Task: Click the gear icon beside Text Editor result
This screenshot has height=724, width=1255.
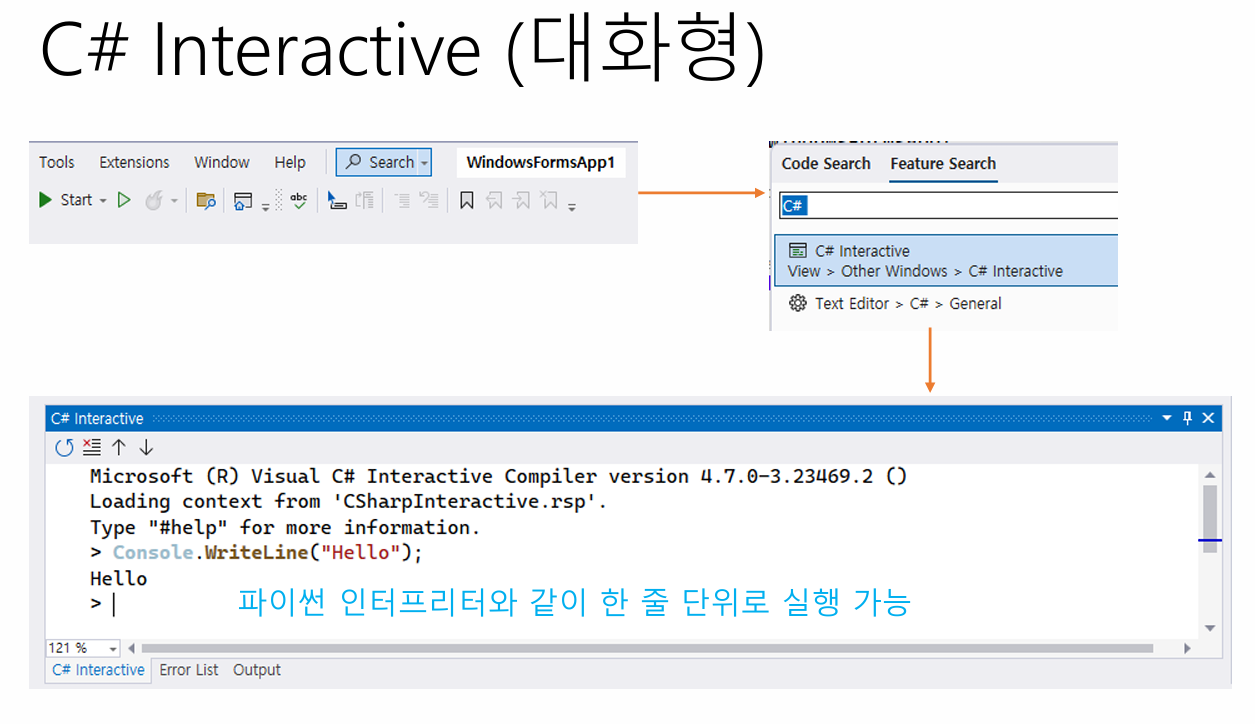Action: click(x=797, y=304)
